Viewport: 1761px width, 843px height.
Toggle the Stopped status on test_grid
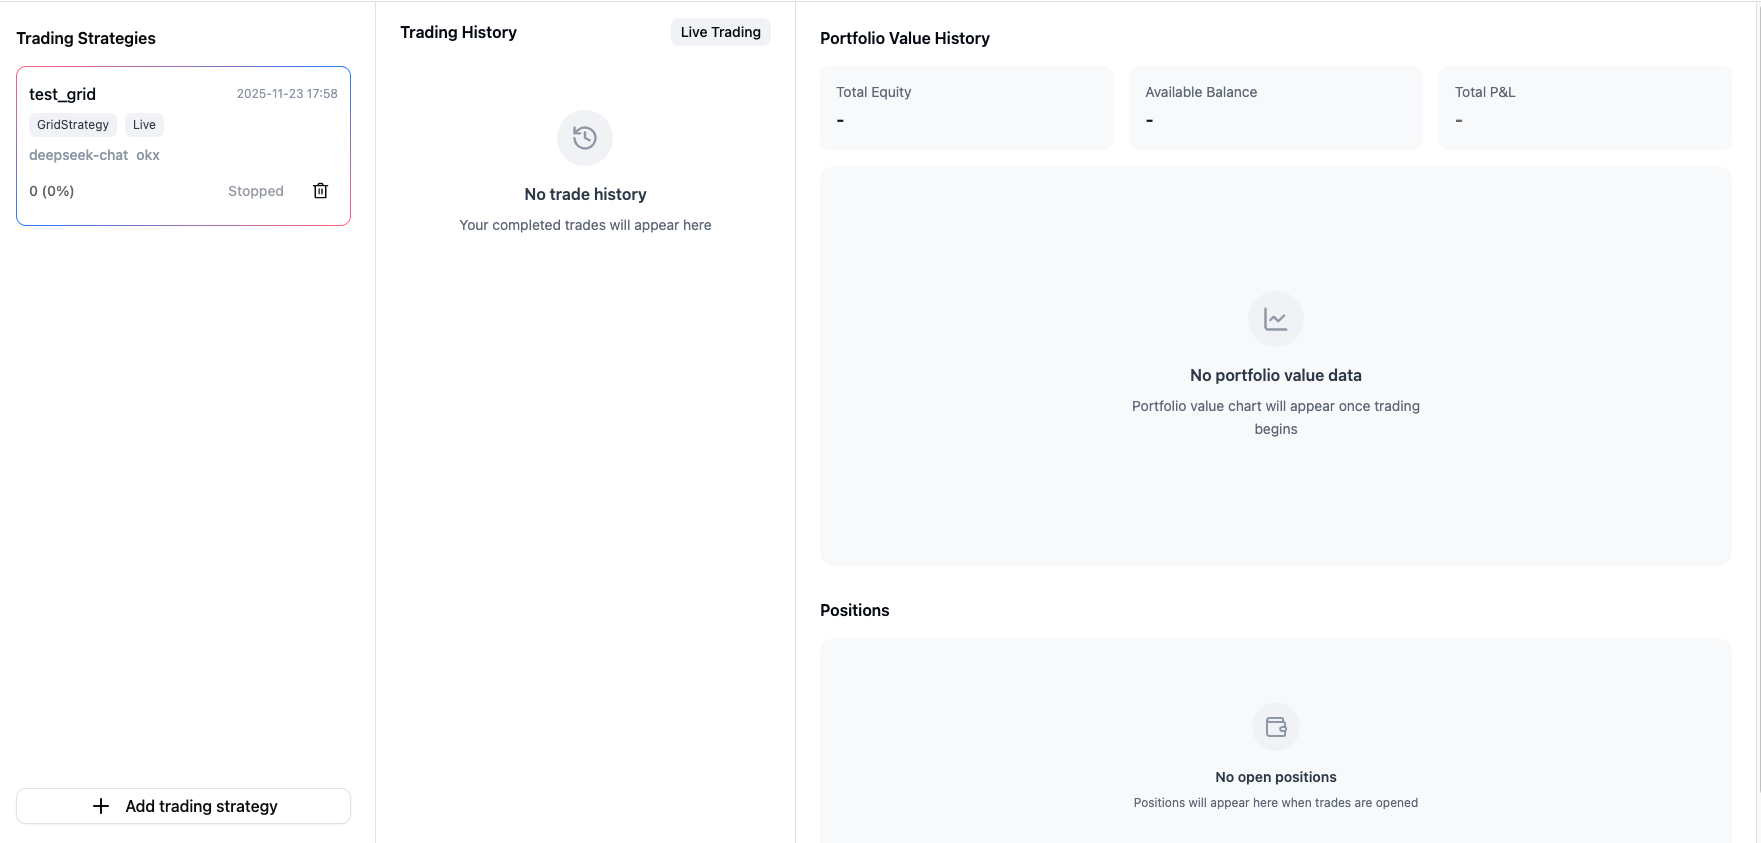[255, 191]
